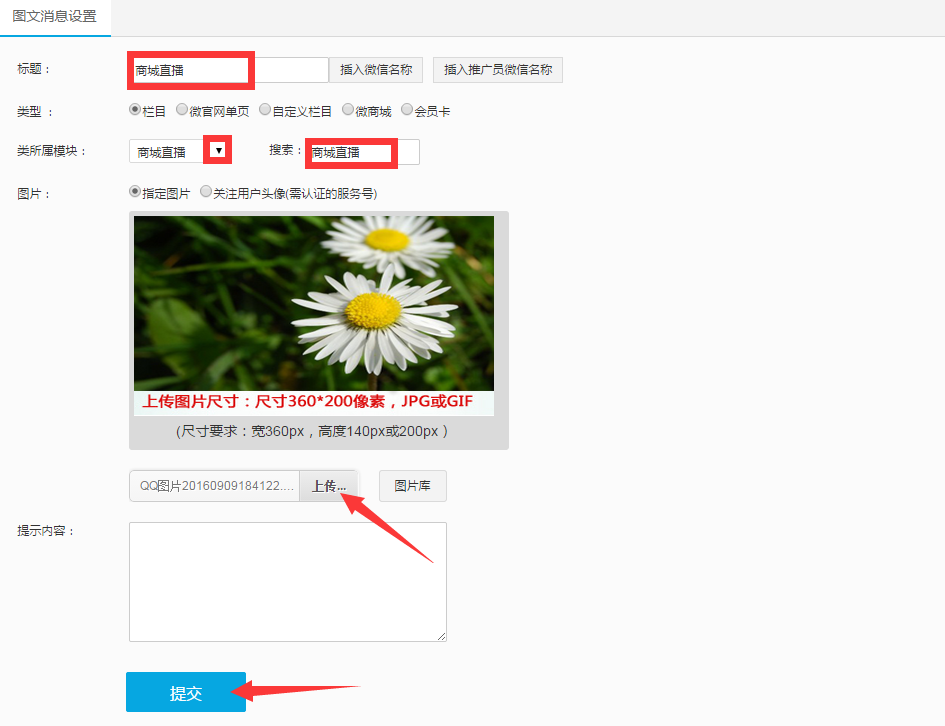This screenshot has width=945, height=726.
Task: Select the 会员卡 radio button
Action: (x=407, y=110)
